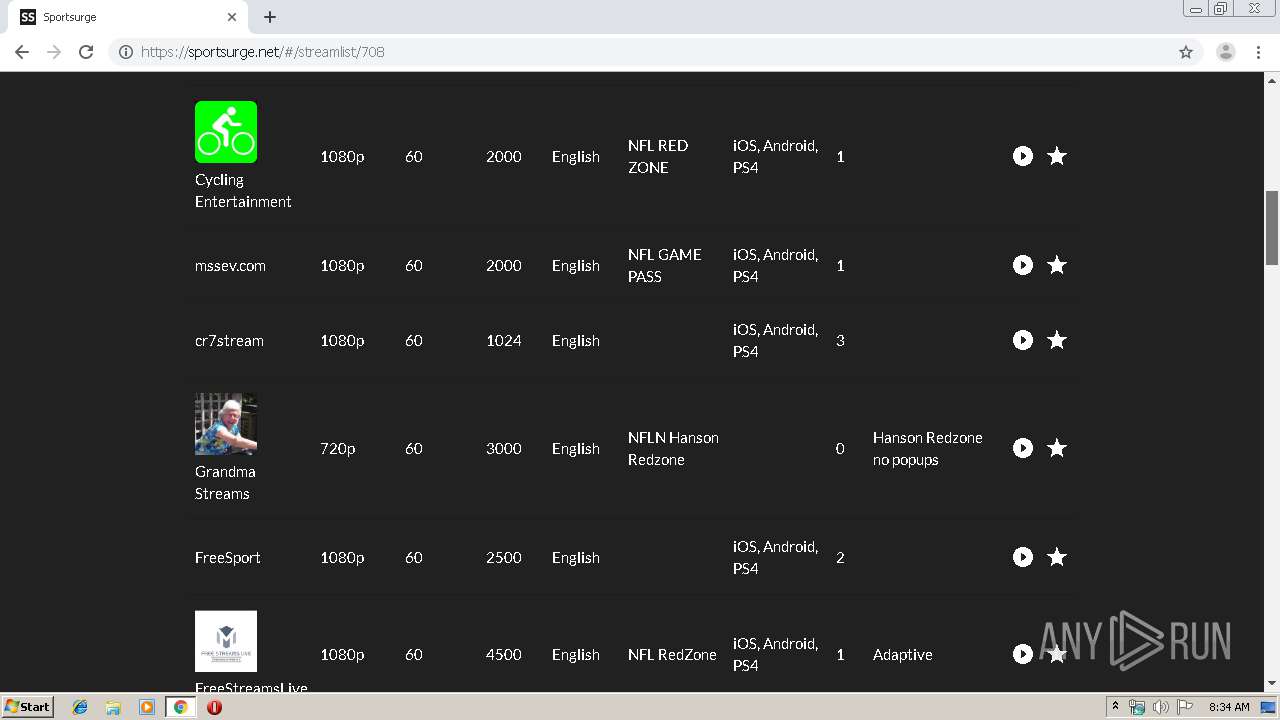Click the page vertical scrollbar thumb
1280x720 pixels.
1272,227
